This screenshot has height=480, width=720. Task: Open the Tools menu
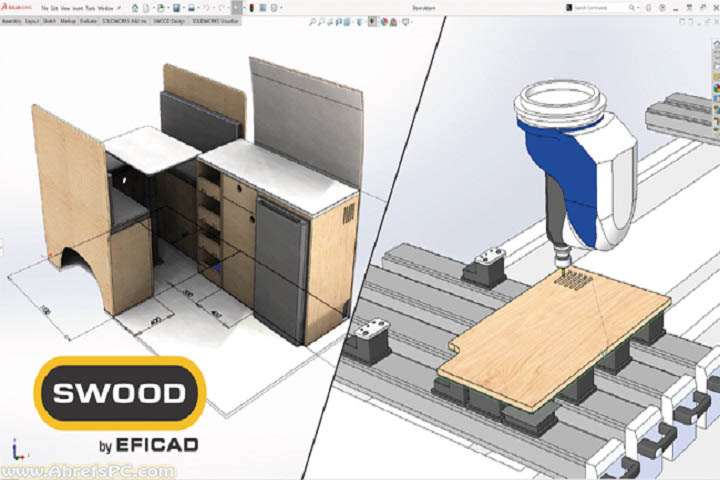tap(90, 8)
